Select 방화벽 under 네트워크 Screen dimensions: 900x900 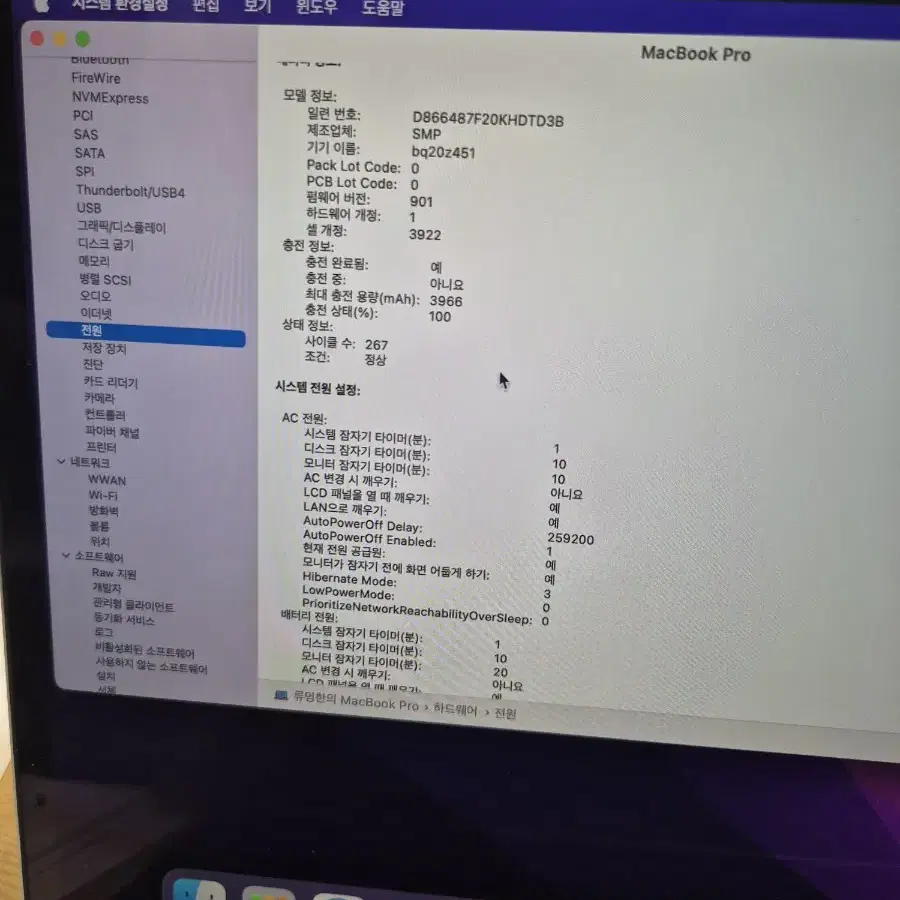click(x=103, y=510)
